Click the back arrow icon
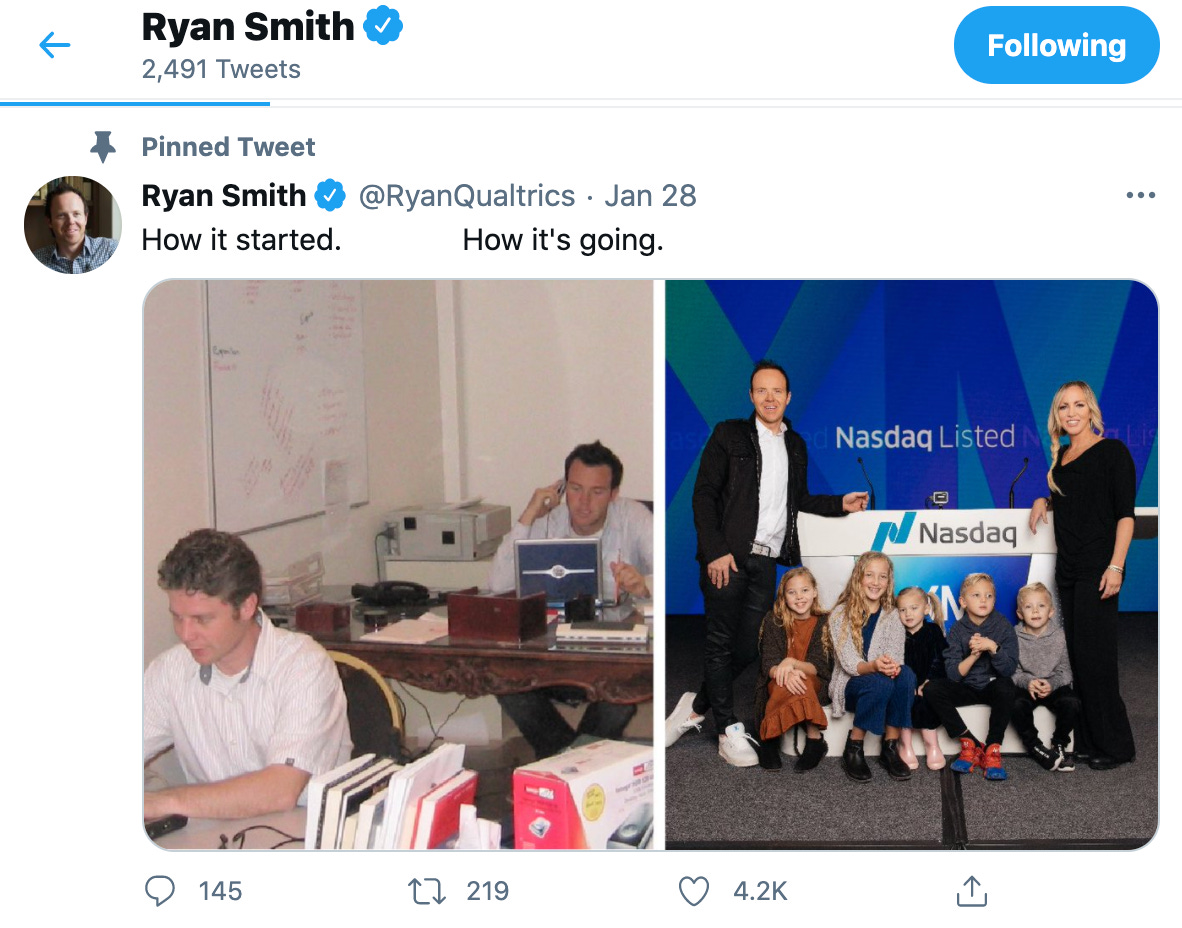Screen dimensions: 1182x928 (55, 45)
